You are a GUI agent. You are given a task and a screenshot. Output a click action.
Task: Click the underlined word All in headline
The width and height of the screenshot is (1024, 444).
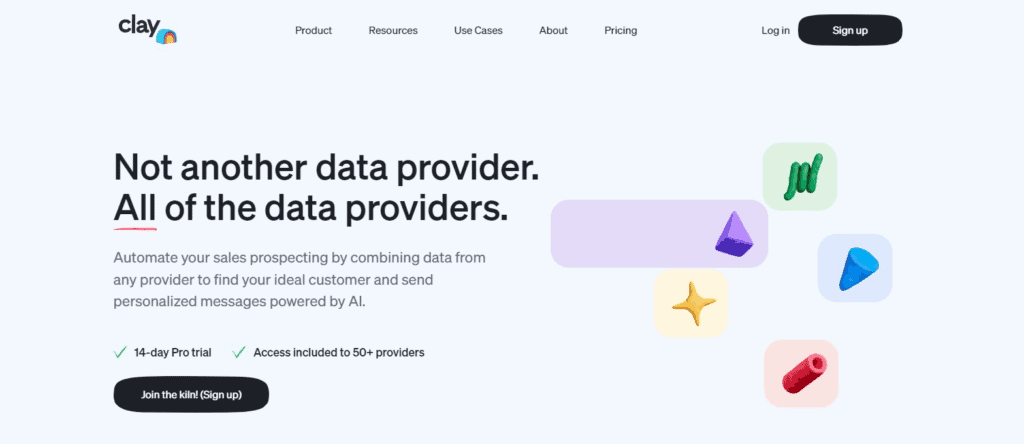coord(135,210)
